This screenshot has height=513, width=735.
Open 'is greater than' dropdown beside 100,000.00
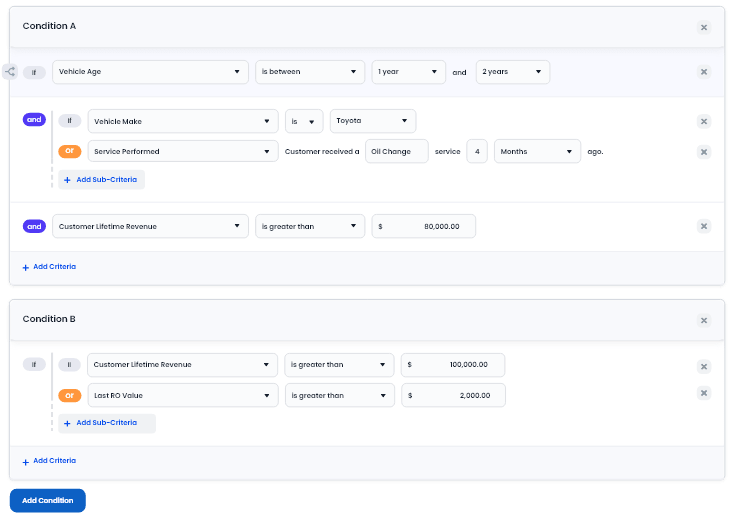click(x=339, y=365)
